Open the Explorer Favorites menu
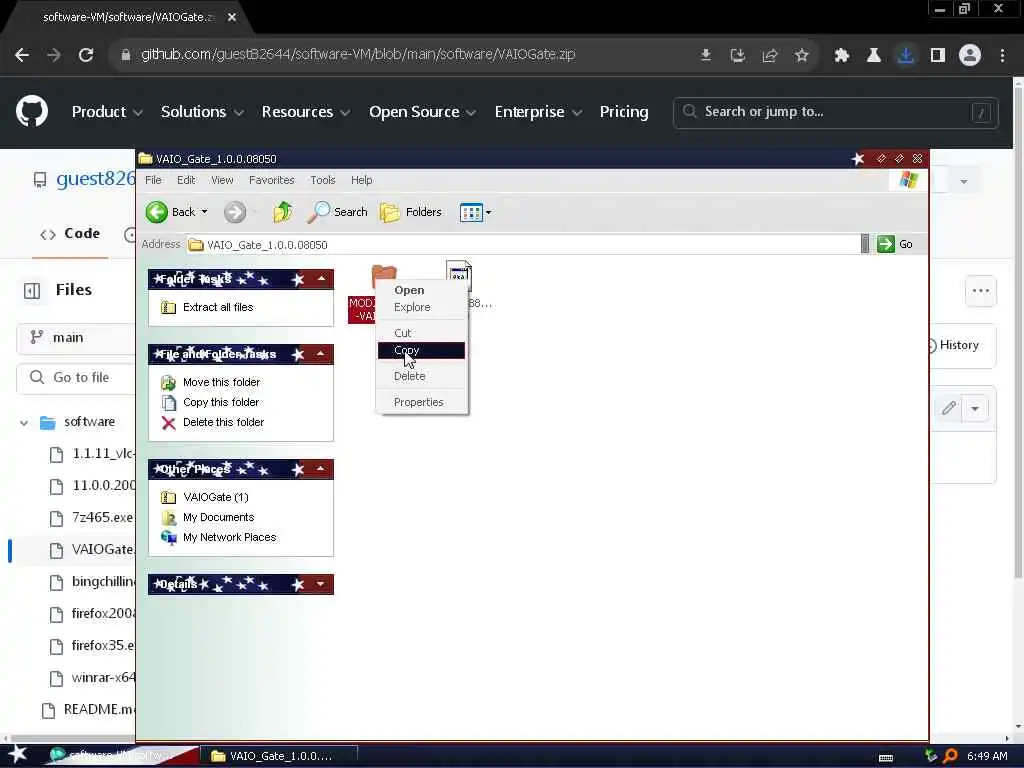The width and height of the screenshot is (1024, 768). click(272, 180)
